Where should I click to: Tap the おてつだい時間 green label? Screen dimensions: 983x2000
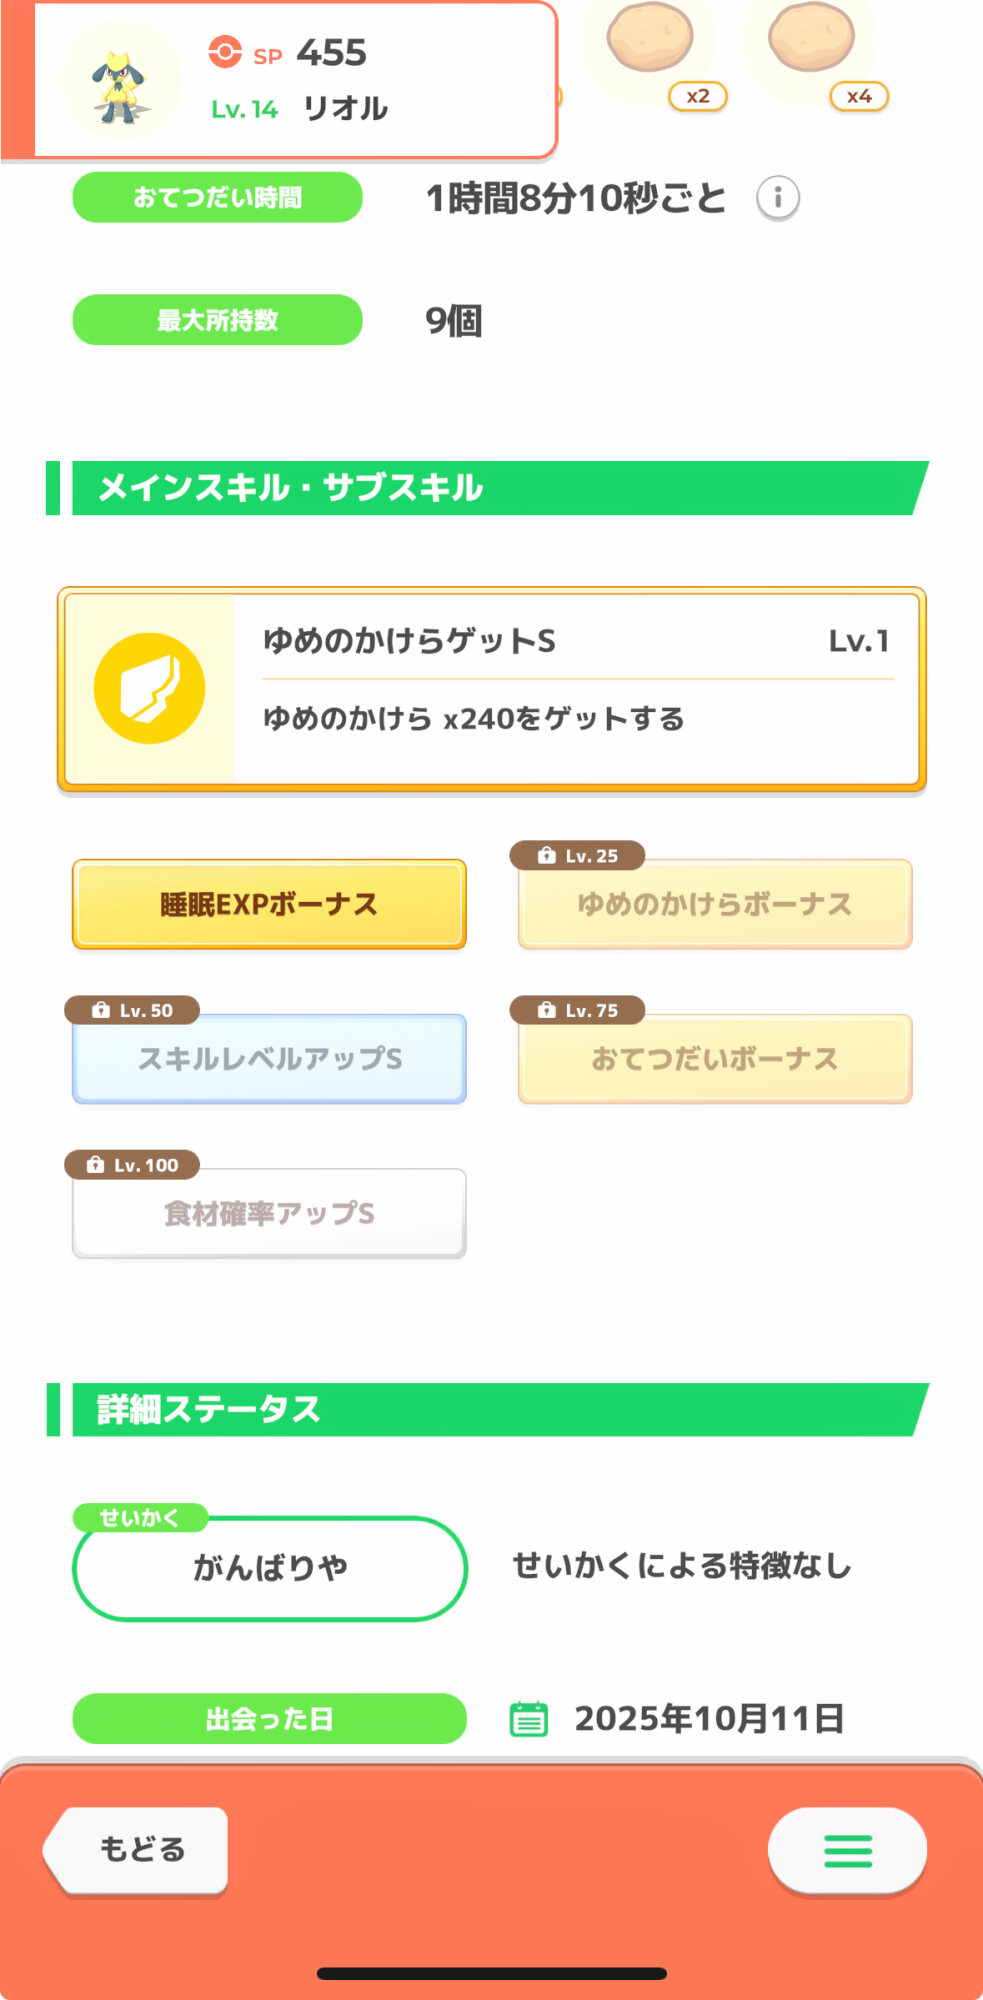coord(217,198)
